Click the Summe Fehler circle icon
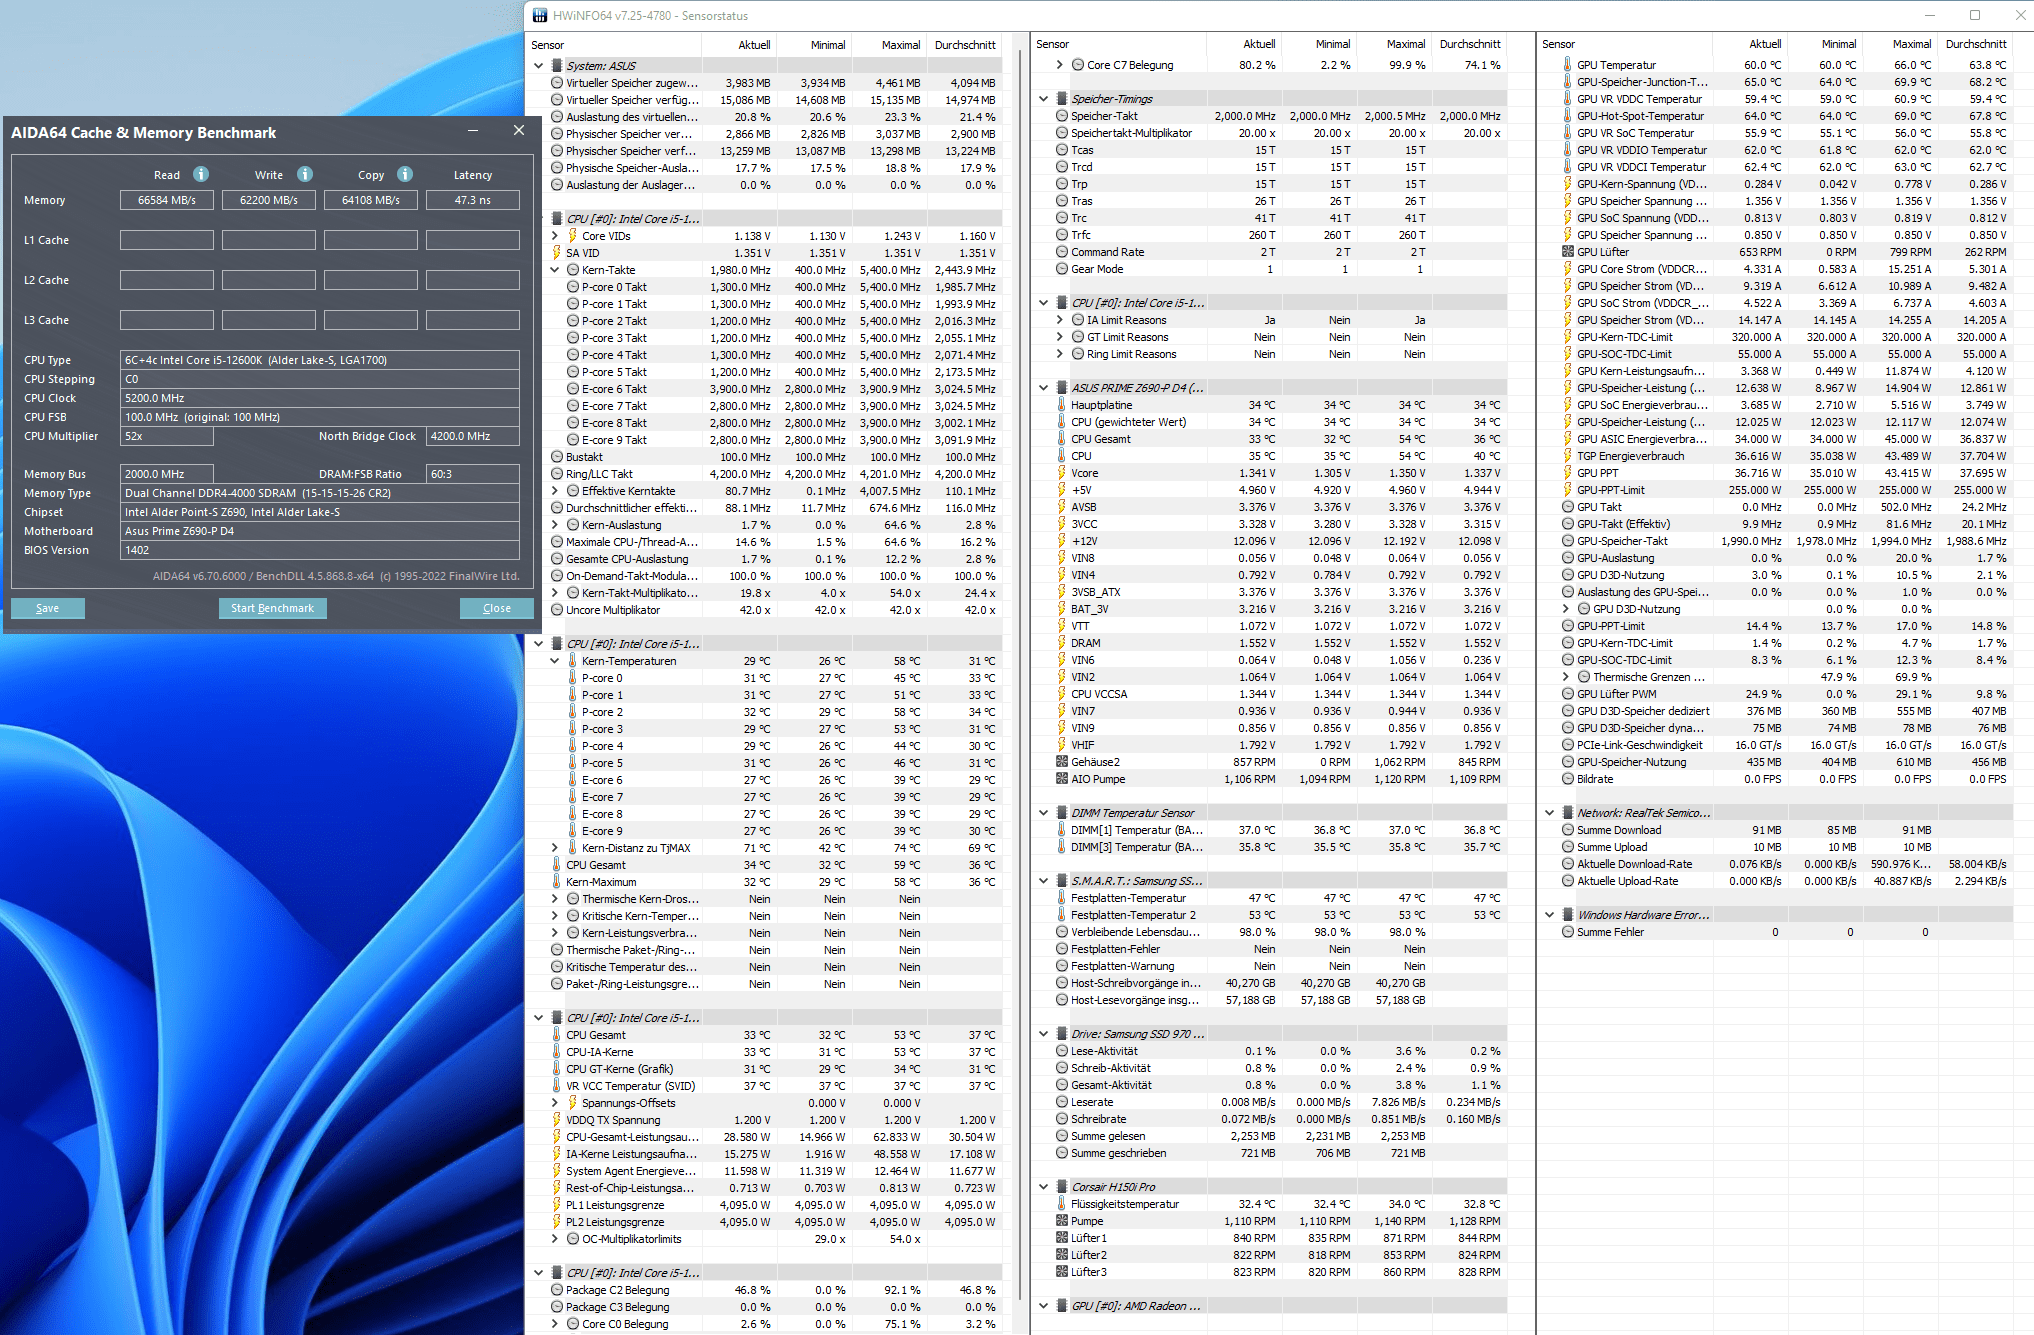The image size is (2034, 1335). [x=1567, y=932]
